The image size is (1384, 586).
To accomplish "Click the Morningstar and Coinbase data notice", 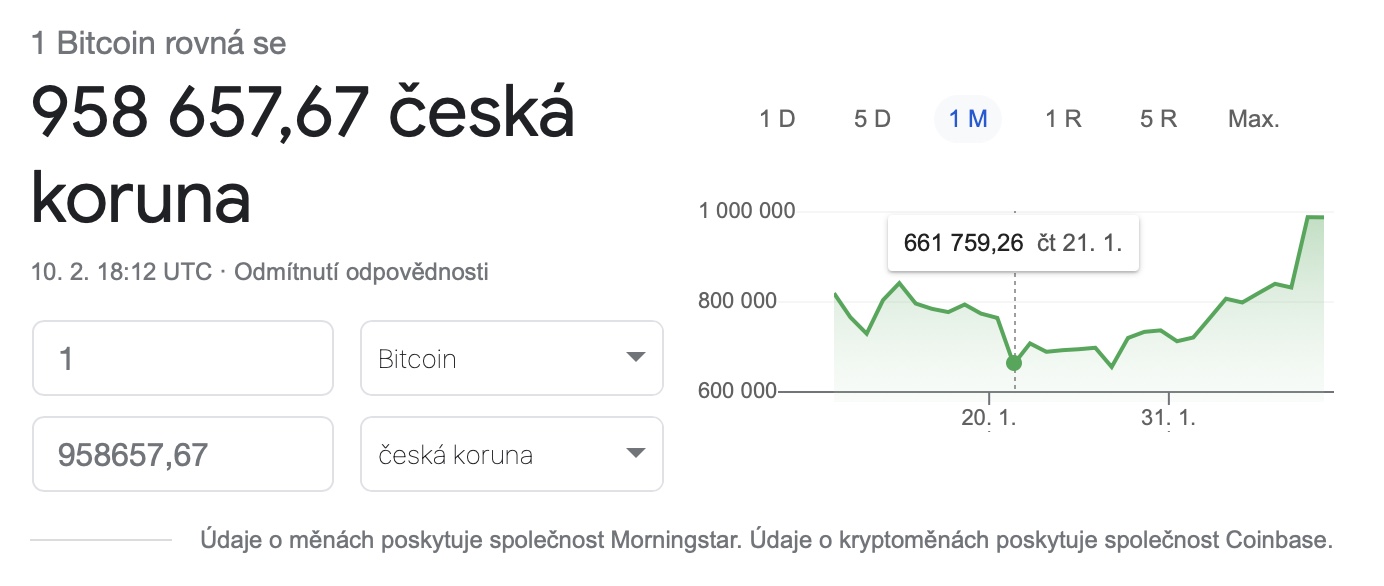I will click(767, 541).
